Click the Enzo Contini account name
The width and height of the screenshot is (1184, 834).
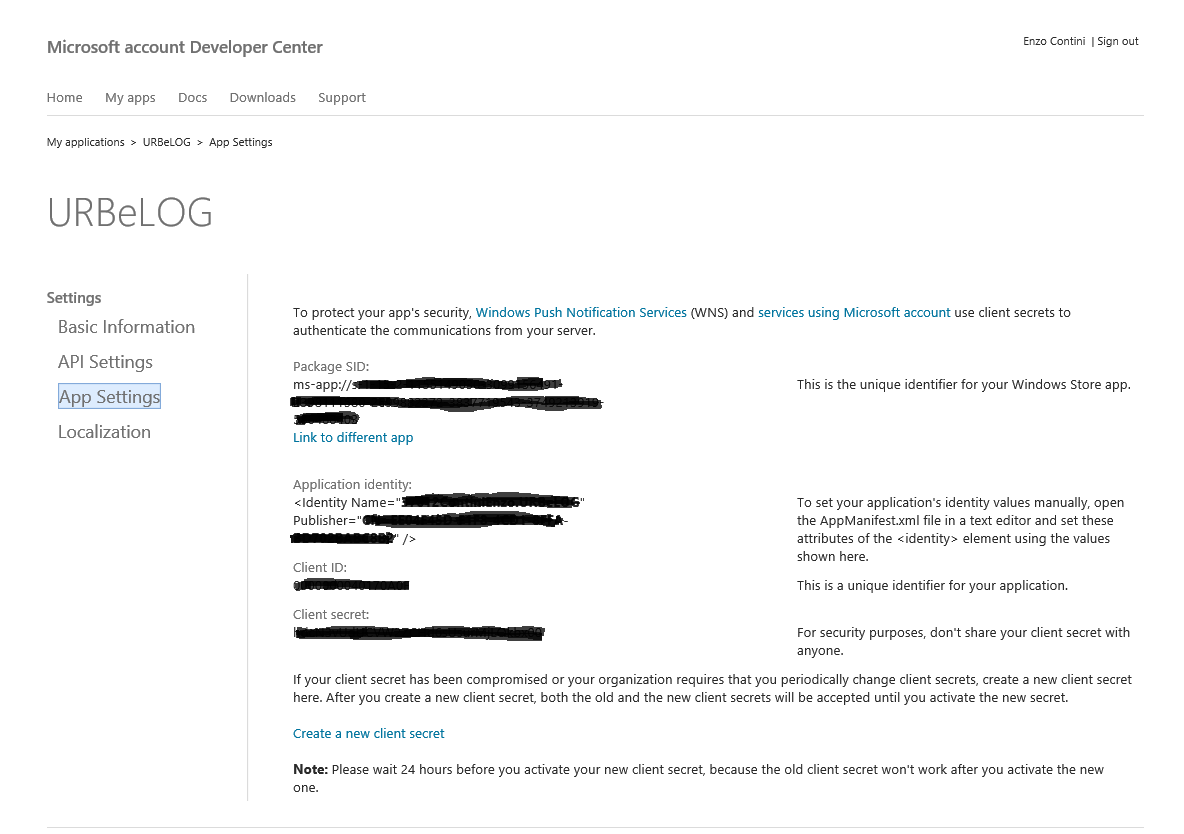(x=1053, y=41)
